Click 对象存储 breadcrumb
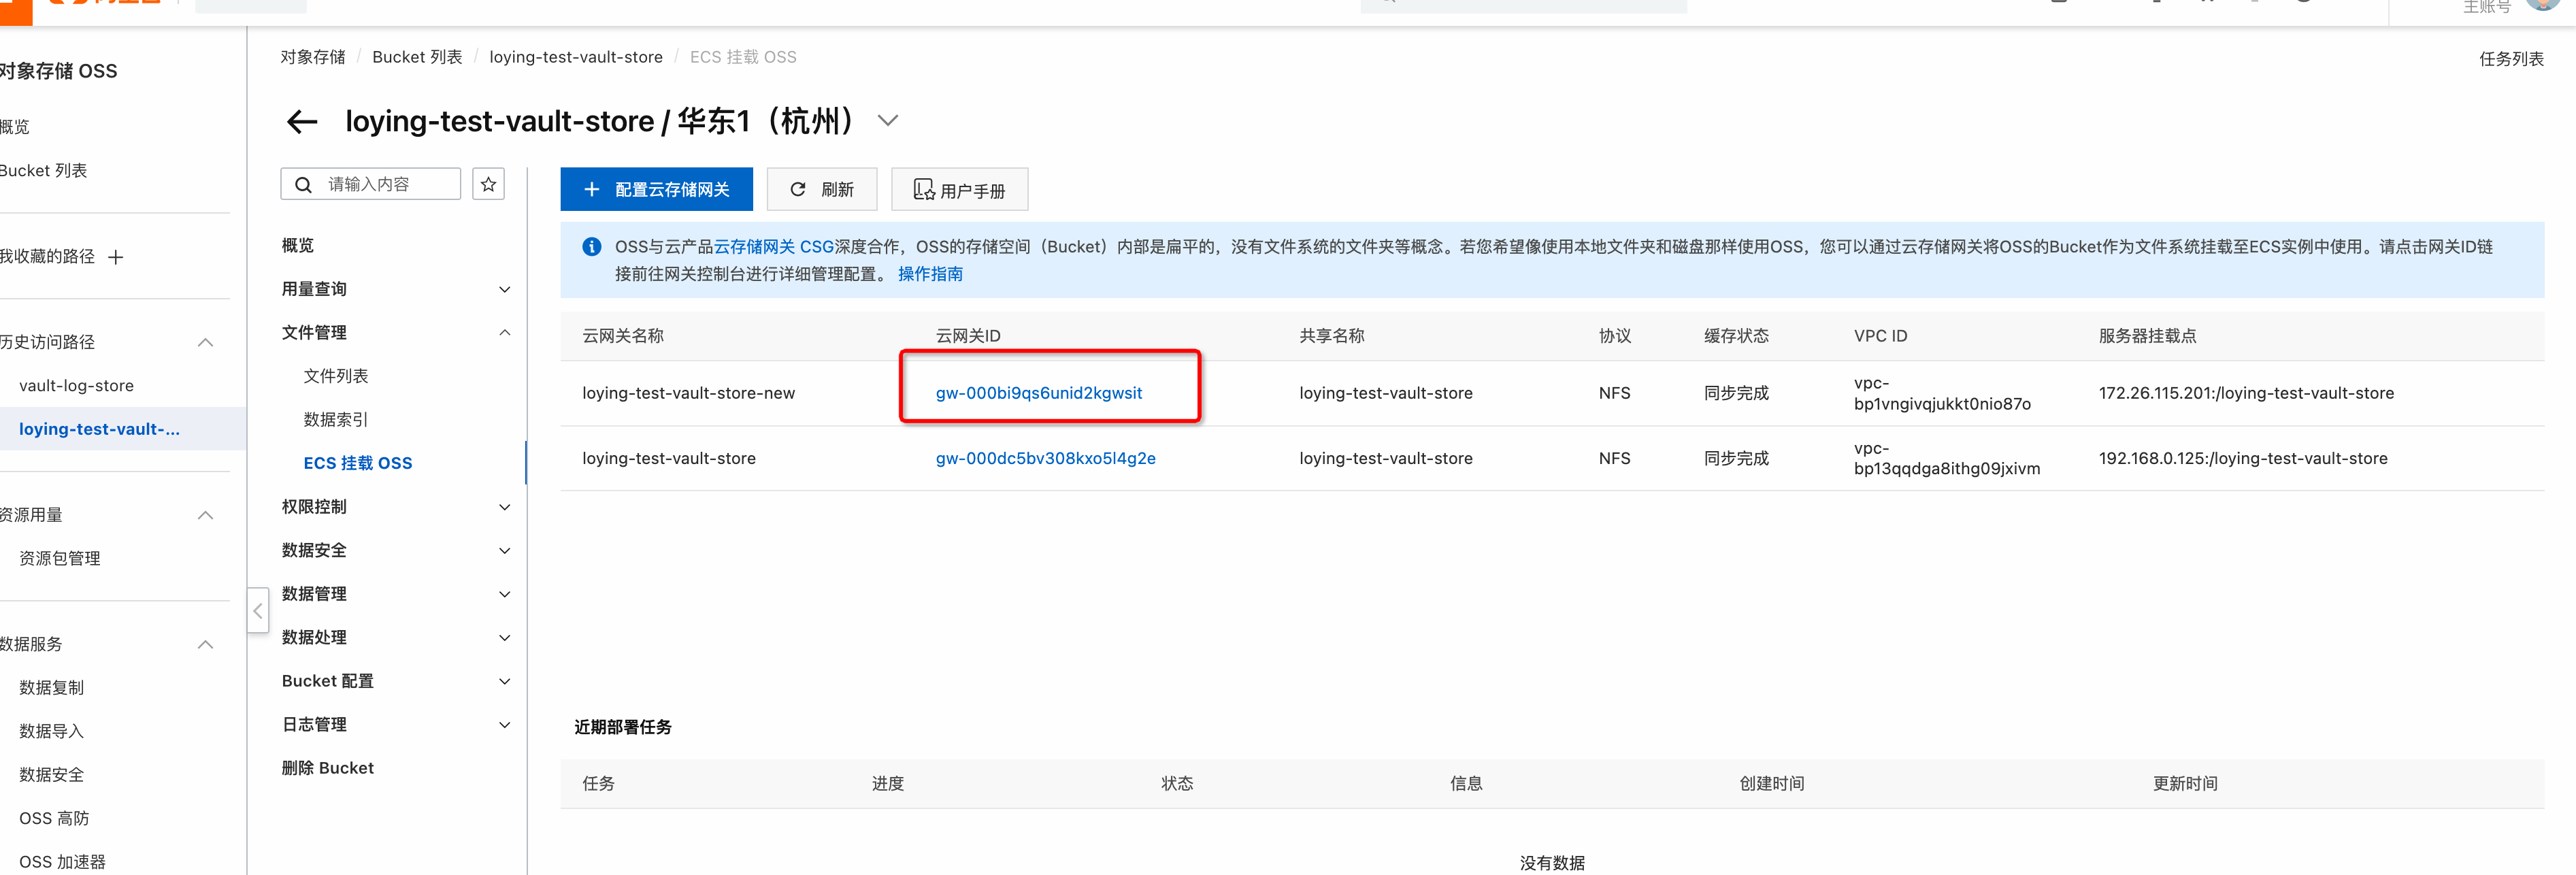 coord(312,57)
